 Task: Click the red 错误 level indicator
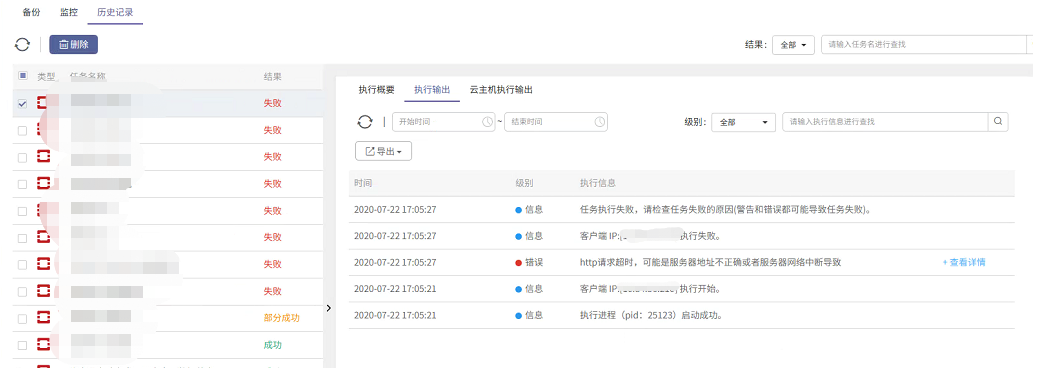tap(529, 263)
